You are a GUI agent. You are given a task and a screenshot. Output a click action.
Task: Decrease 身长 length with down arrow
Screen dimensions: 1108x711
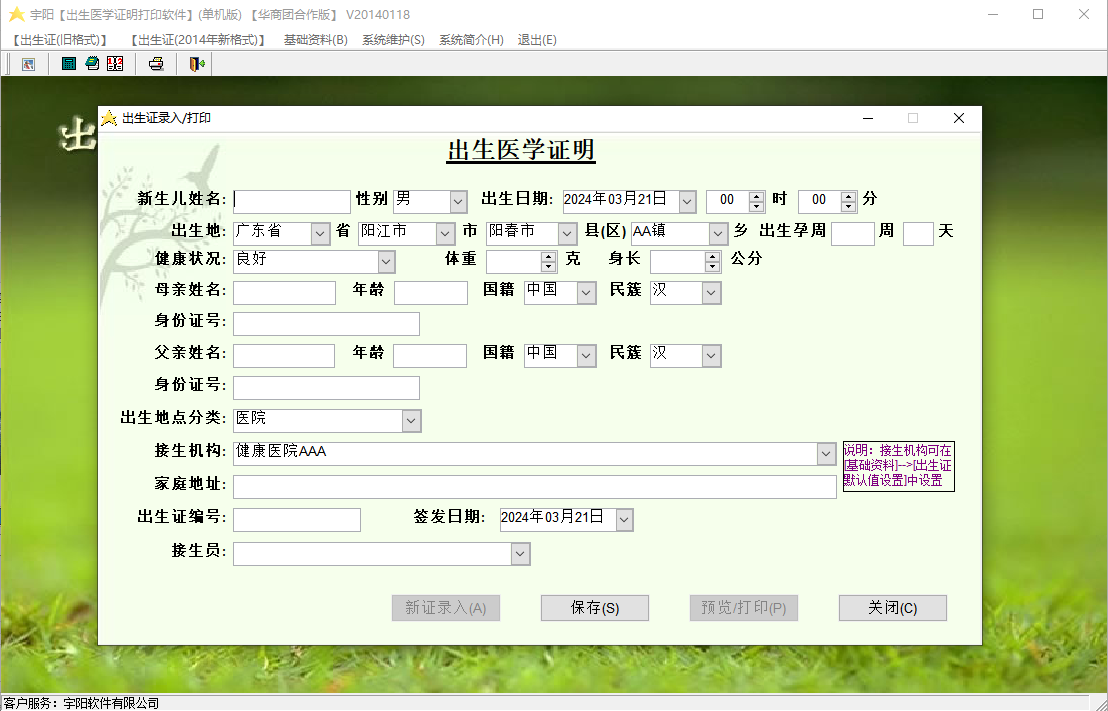(x=713, y=266)
